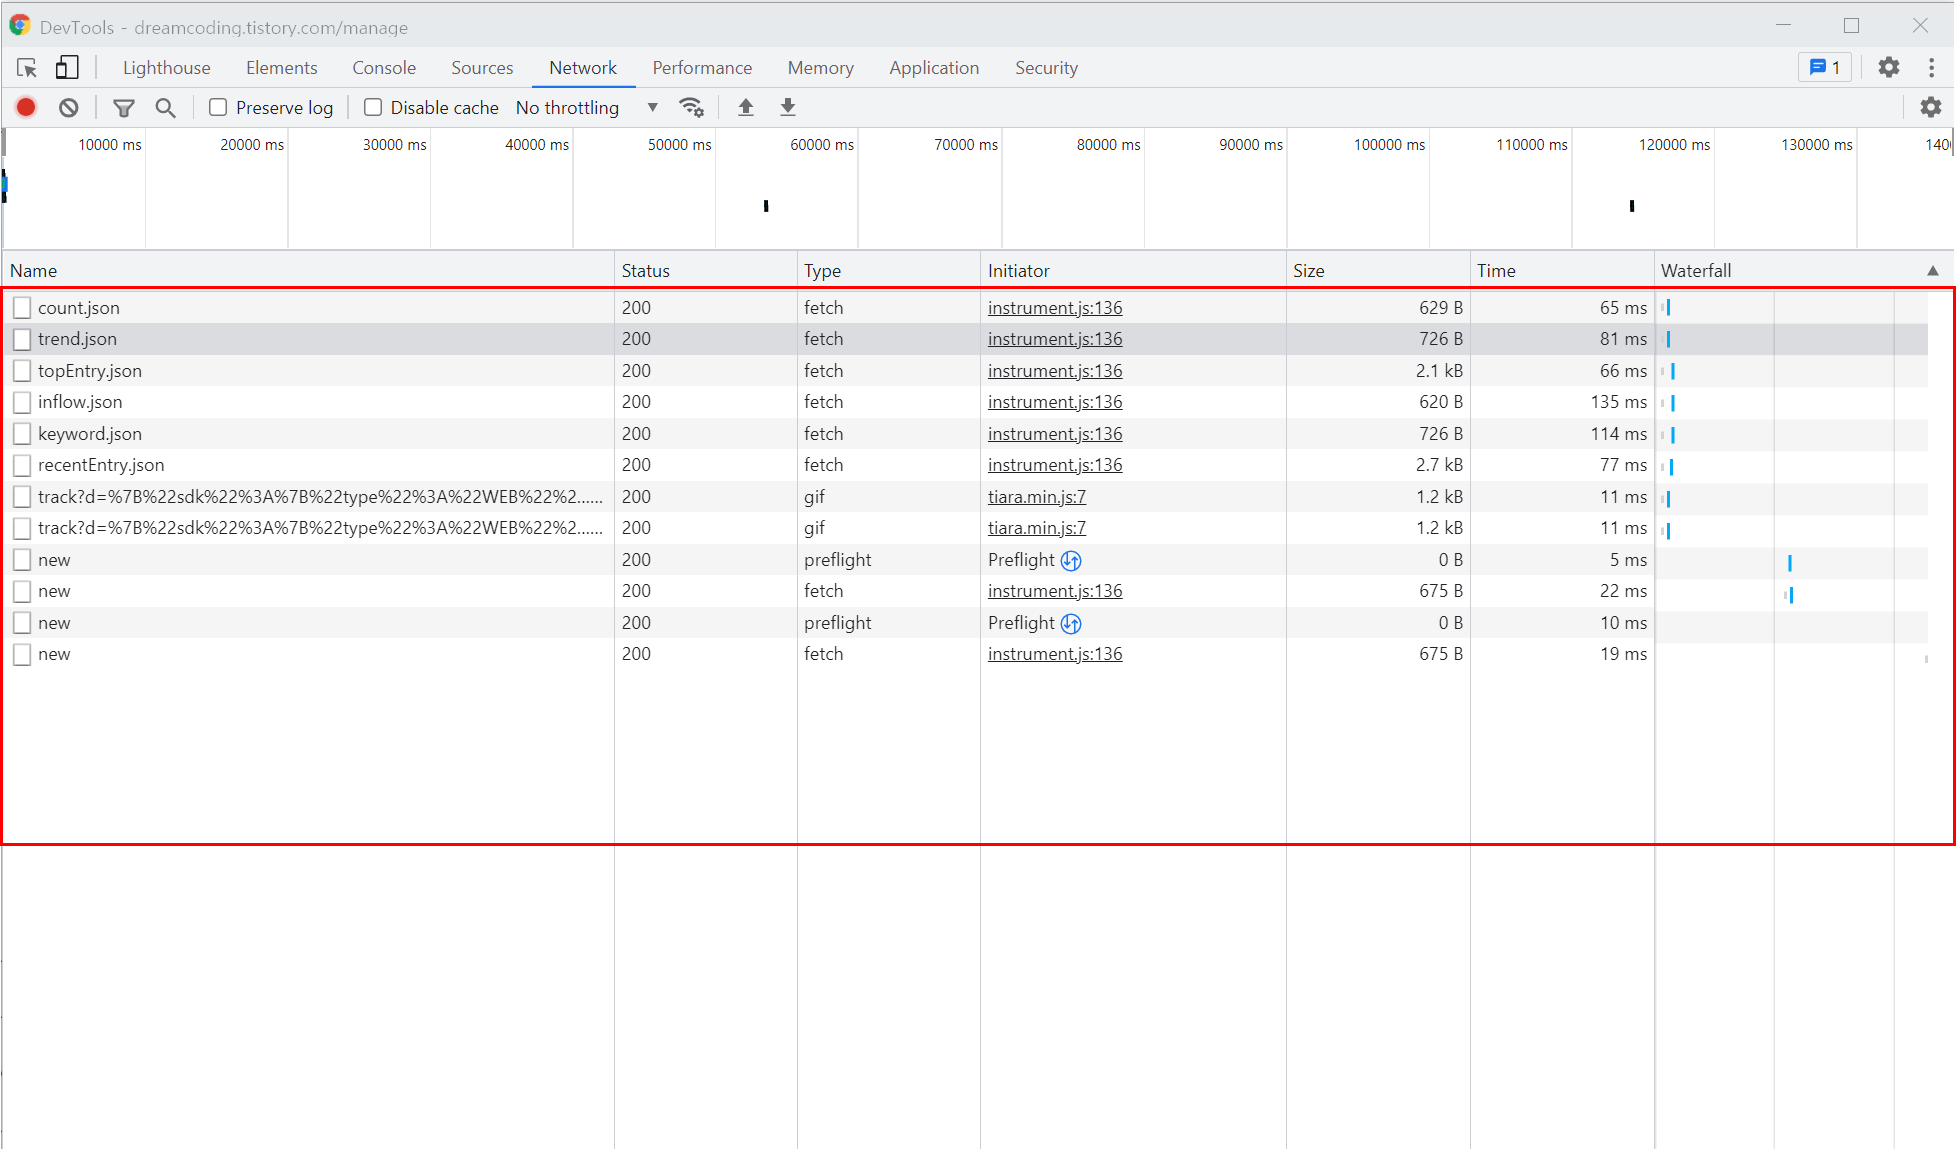
Task: Toggle the device toolbar icon
Action: coord(67,68)
